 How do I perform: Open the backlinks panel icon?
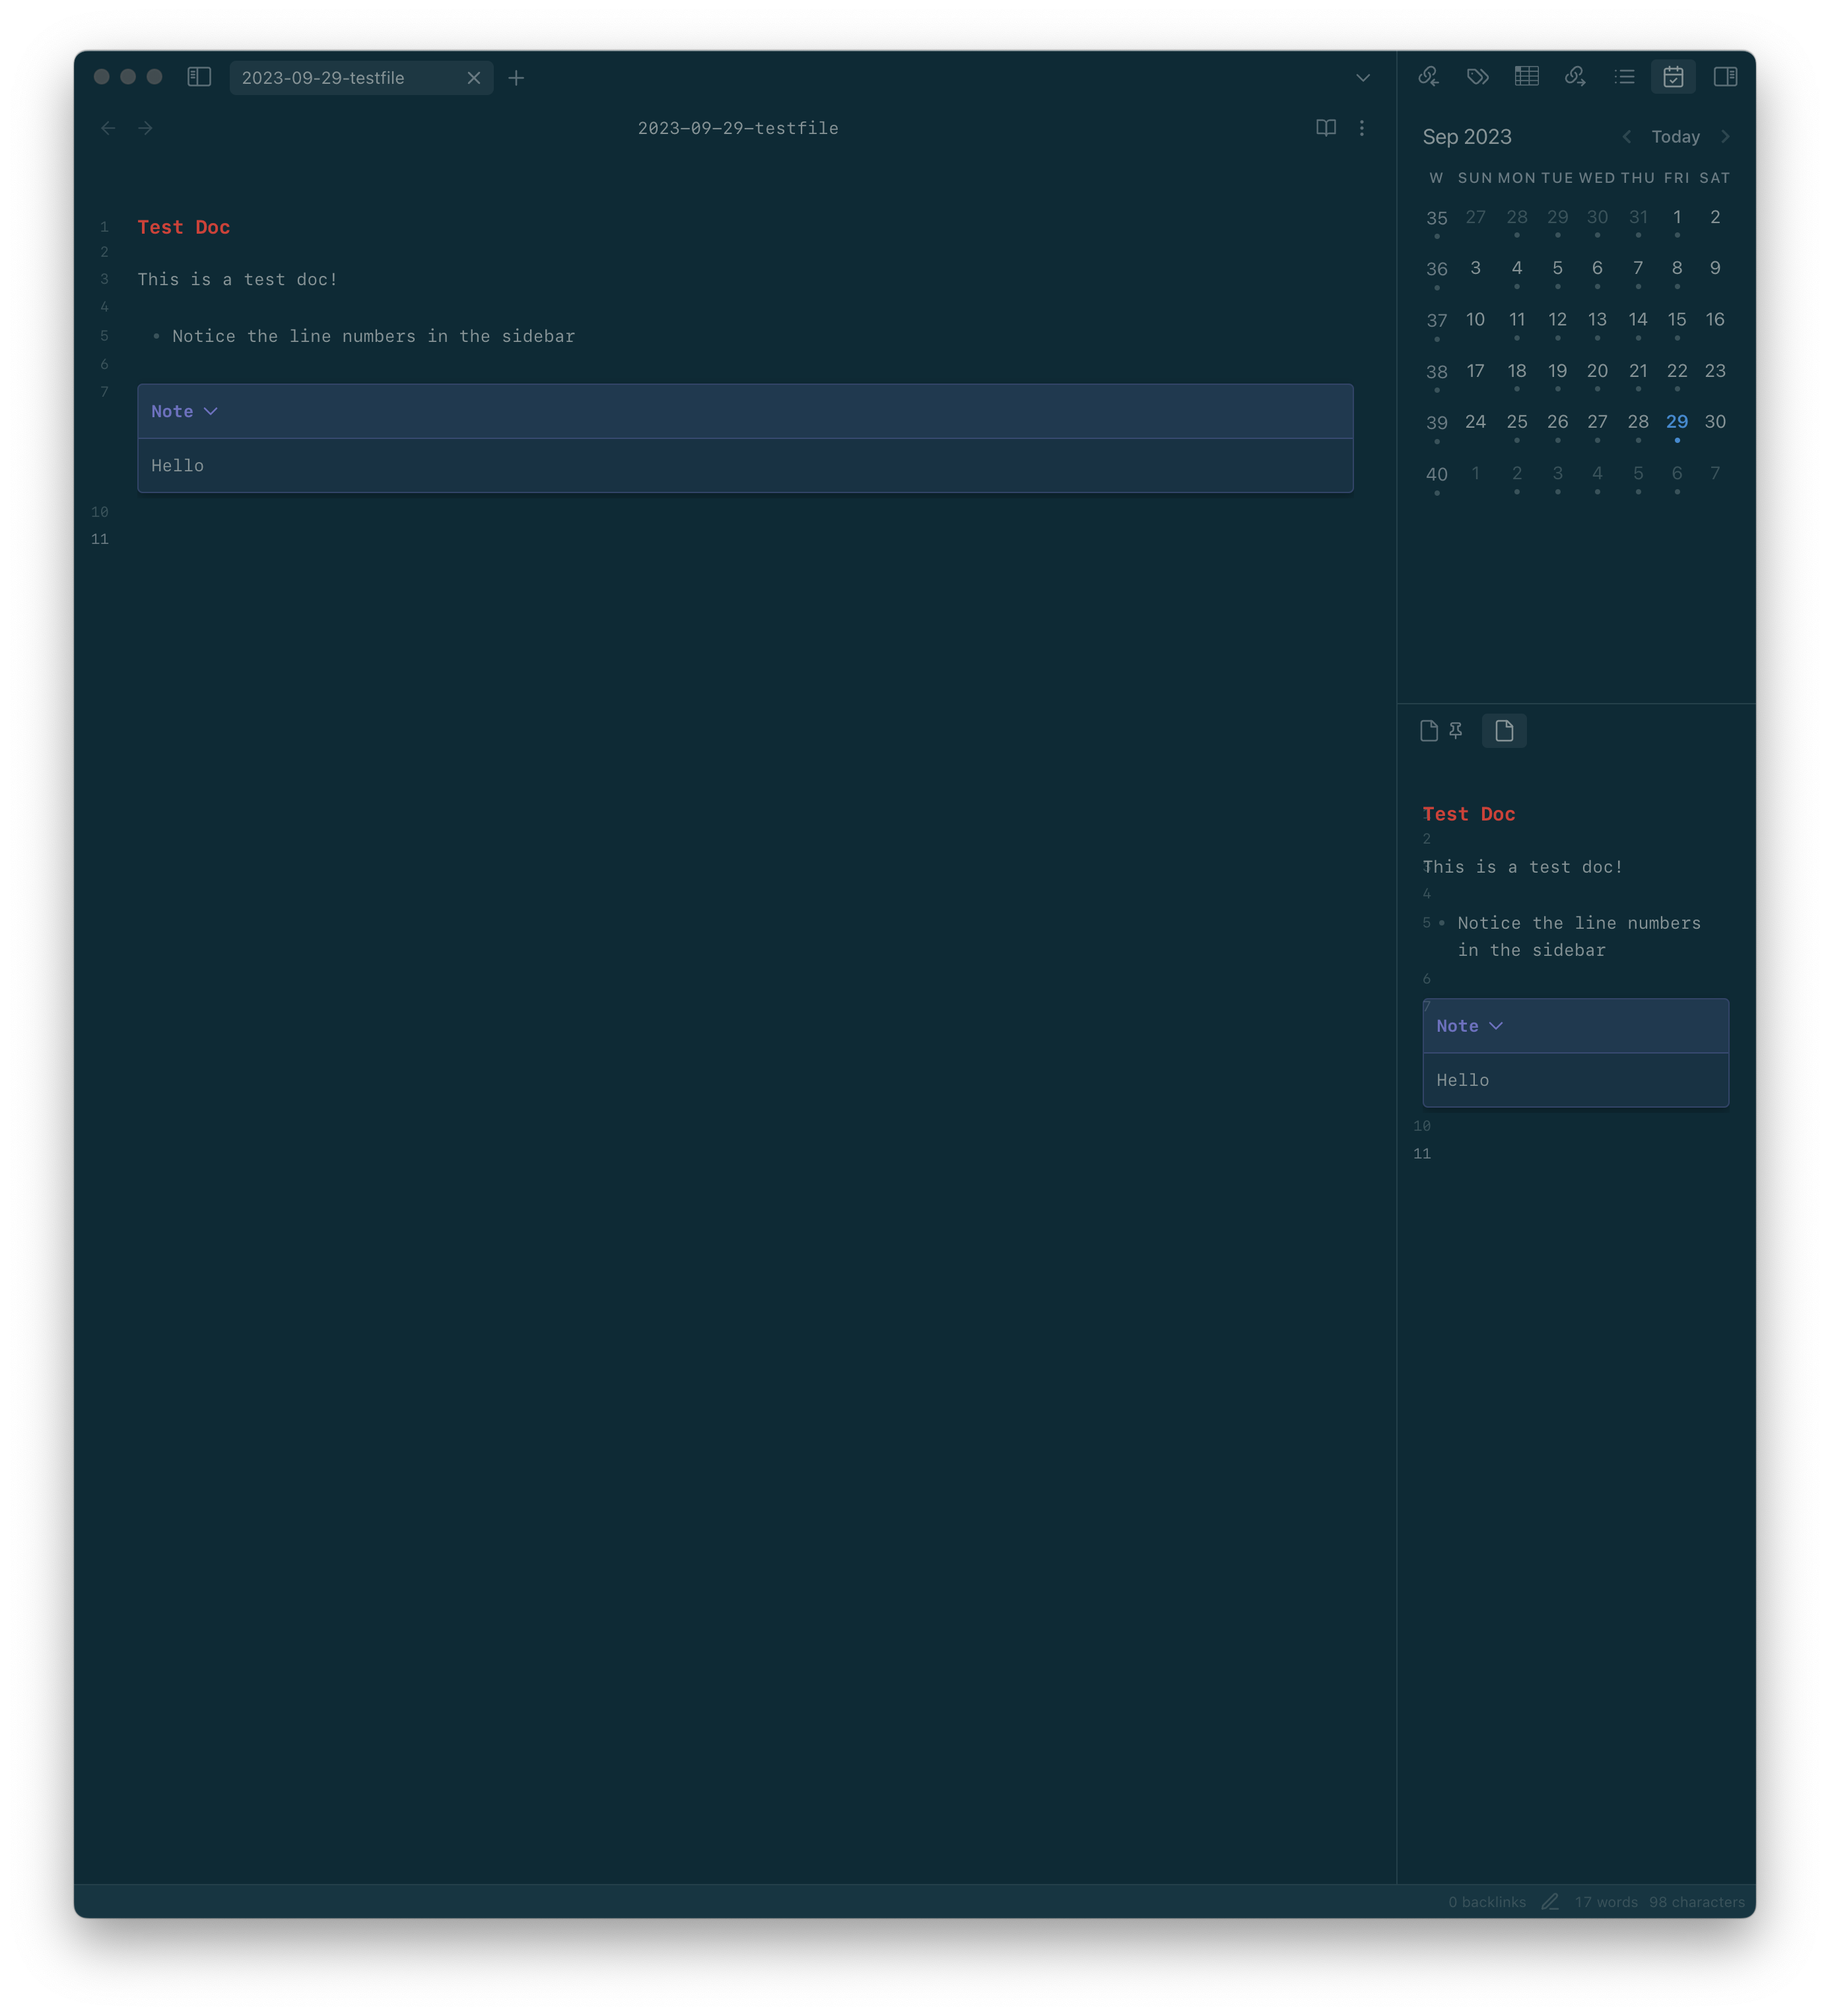[x=1429, y=76]
